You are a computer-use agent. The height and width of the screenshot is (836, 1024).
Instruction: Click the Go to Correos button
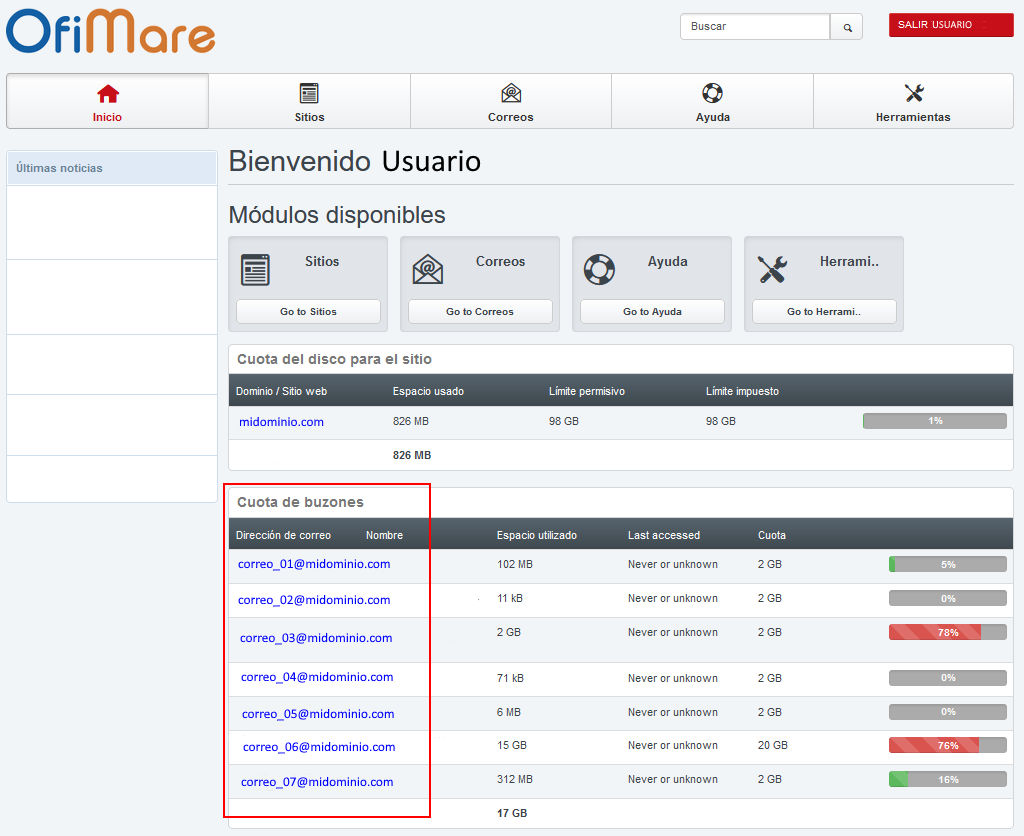click(x=480, y=312)
